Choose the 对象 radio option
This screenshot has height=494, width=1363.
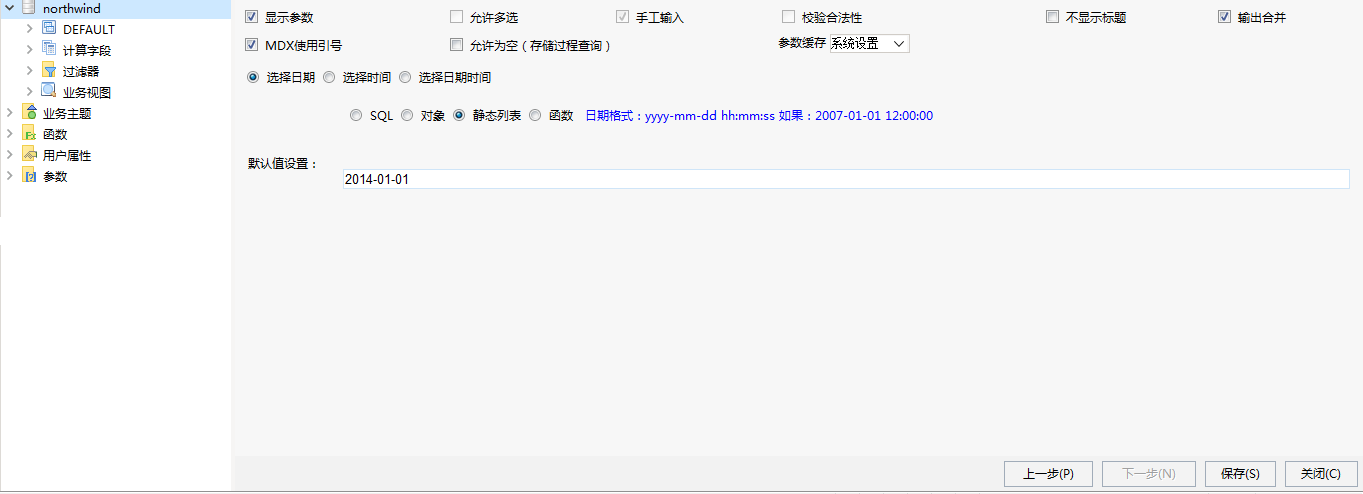(407, 115)
